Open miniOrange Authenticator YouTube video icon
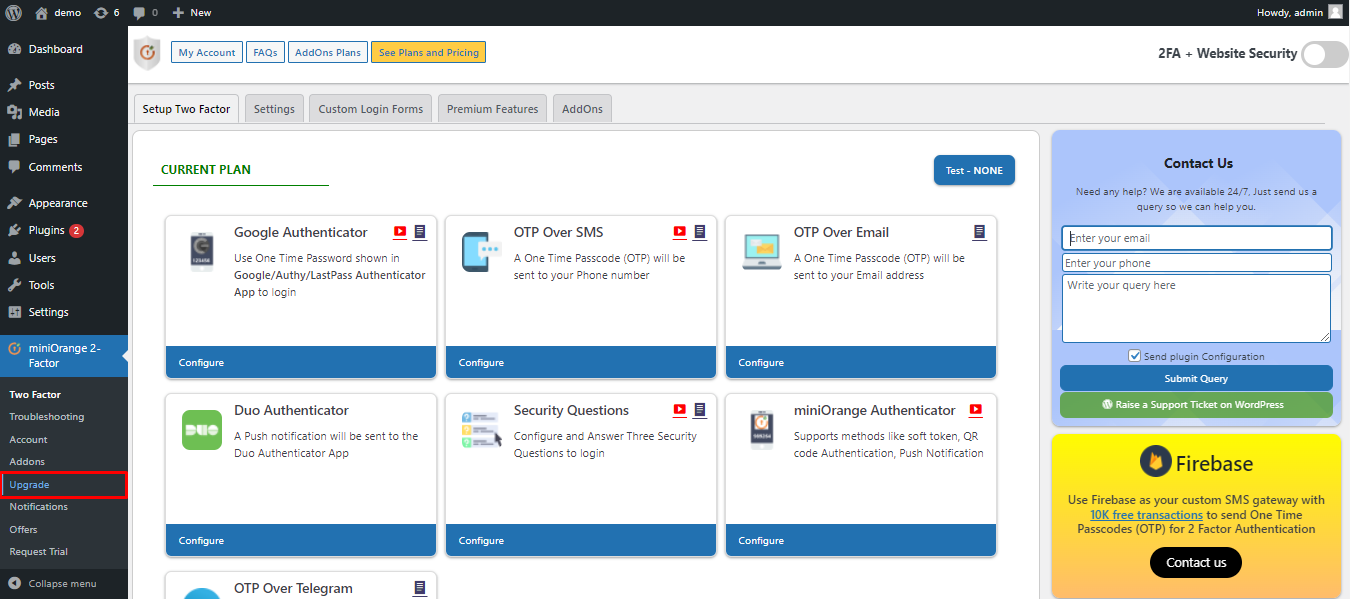 [x=976, y=410]
